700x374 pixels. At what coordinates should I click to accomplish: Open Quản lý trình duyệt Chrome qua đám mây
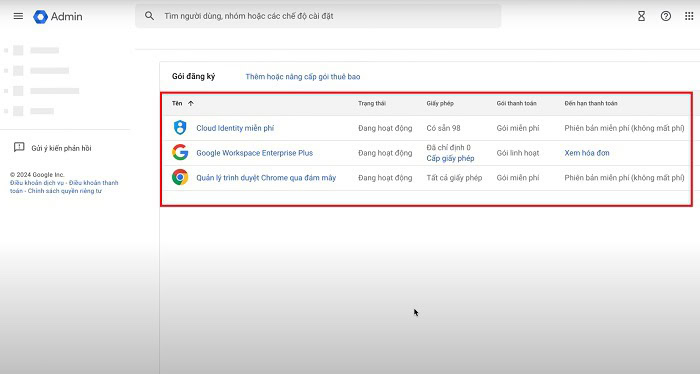point(266,178)
